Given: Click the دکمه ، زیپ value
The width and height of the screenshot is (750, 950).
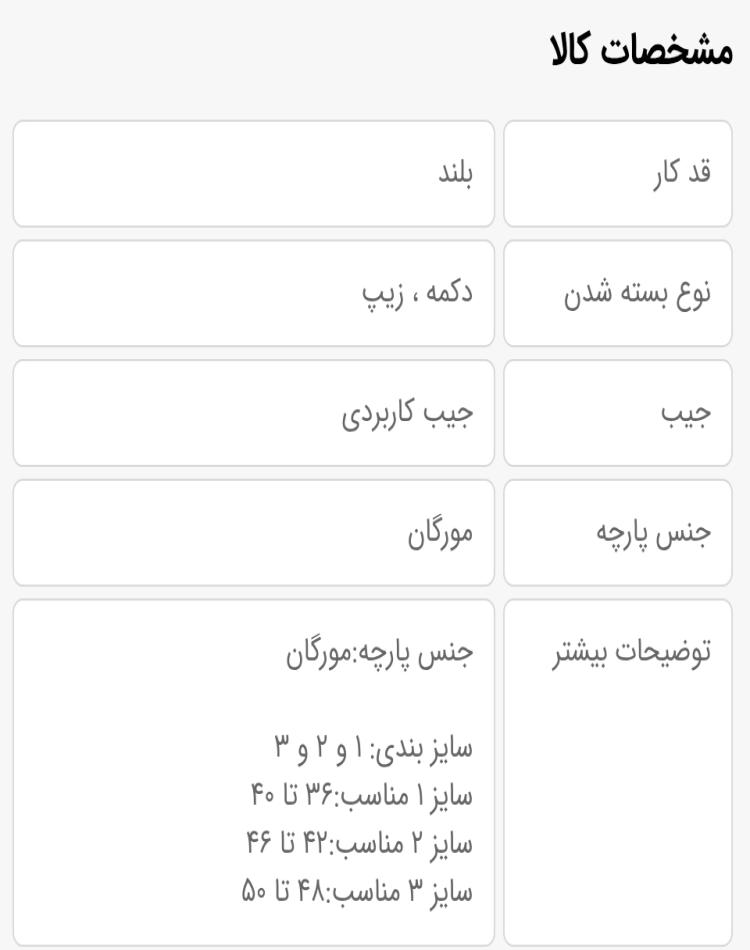Looking at the screenshot, I should [x=417, y=293].
